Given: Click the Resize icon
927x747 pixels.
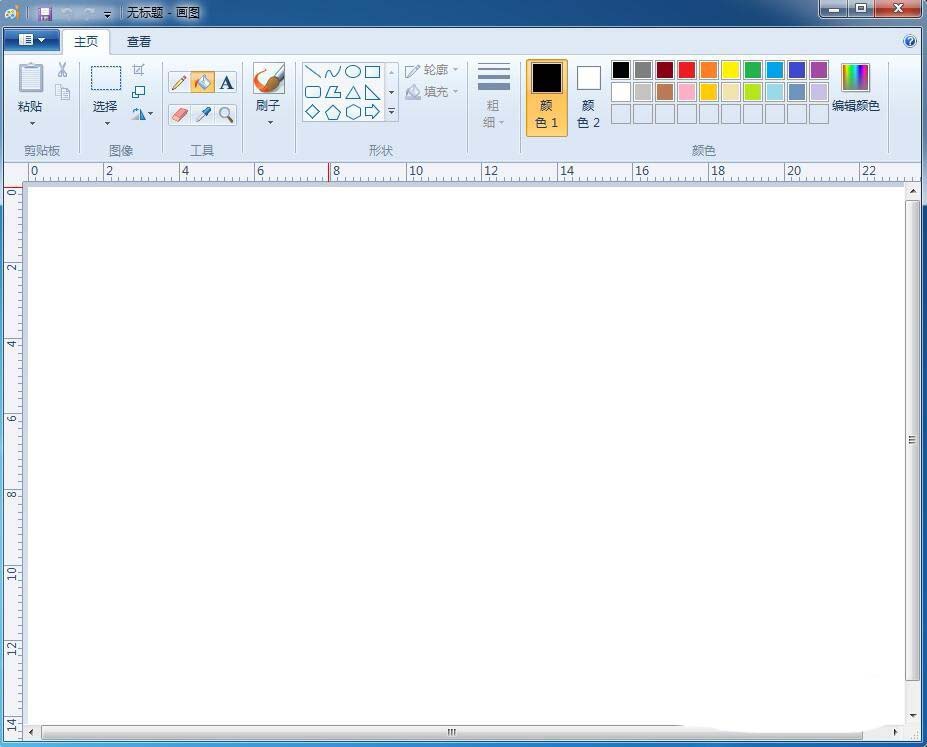Looking at the screenshot, I should 138,92.
